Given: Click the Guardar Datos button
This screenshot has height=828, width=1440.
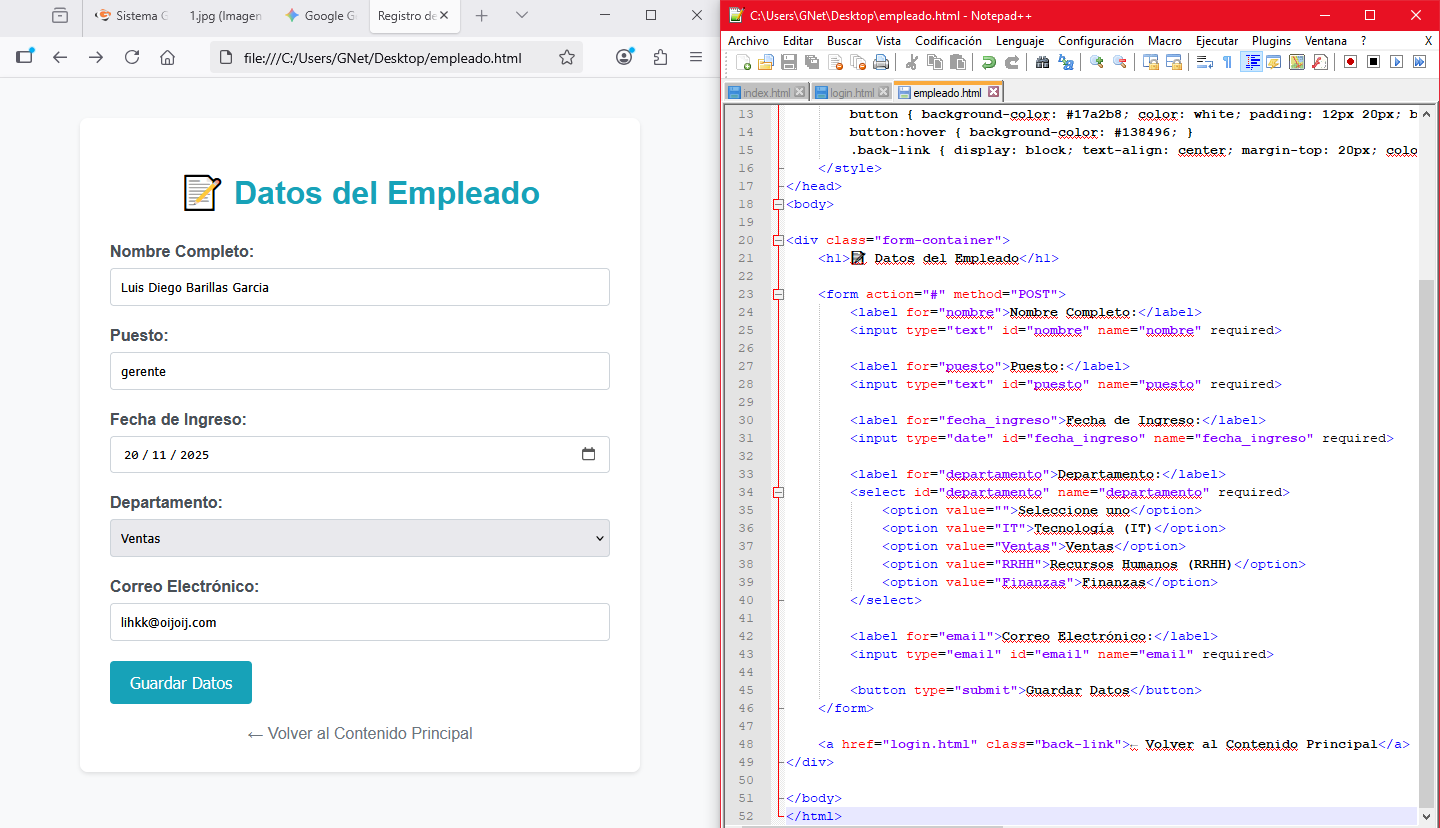Looking at the screenshot, I should pyautogui.click(x=181, y=683).
